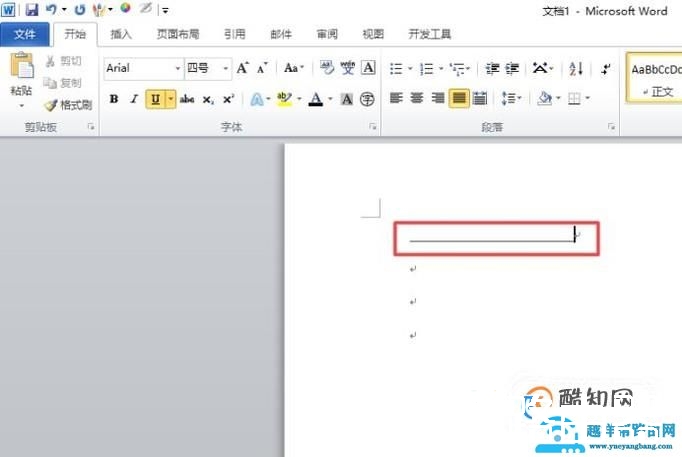
Task: Click the paragraph shading paint bucket
Action: [545, 98]
